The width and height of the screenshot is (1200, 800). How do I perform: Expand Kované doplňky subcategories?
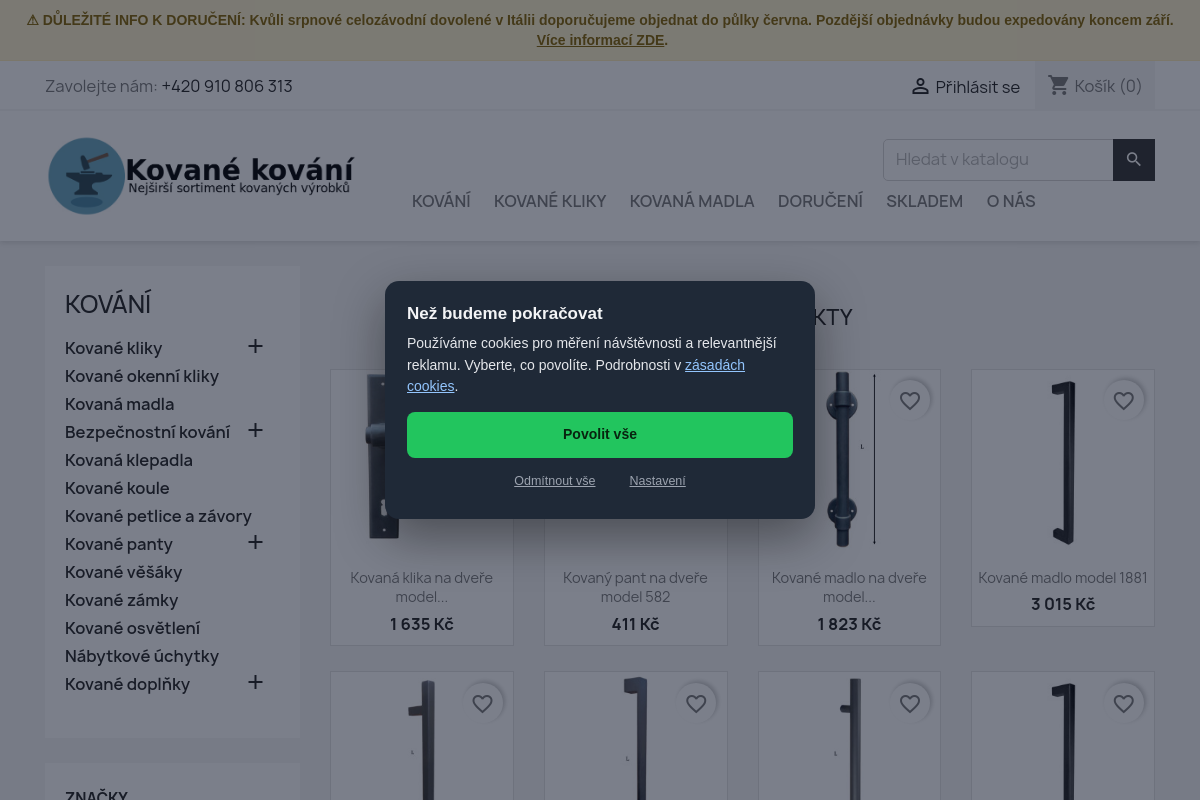coord(255,682)
